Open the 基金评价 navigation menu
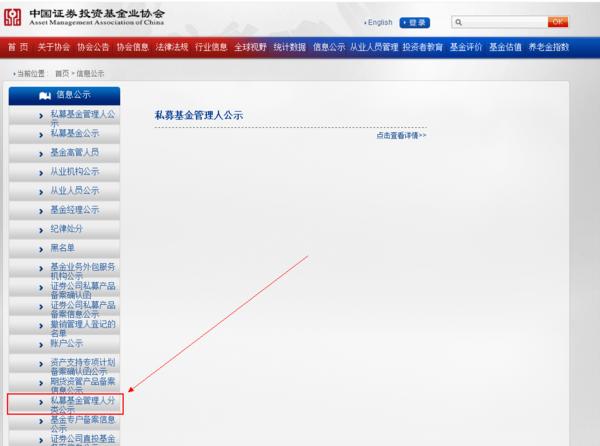The width and height of the screenshot is (600, 446). tap(466, 47)
